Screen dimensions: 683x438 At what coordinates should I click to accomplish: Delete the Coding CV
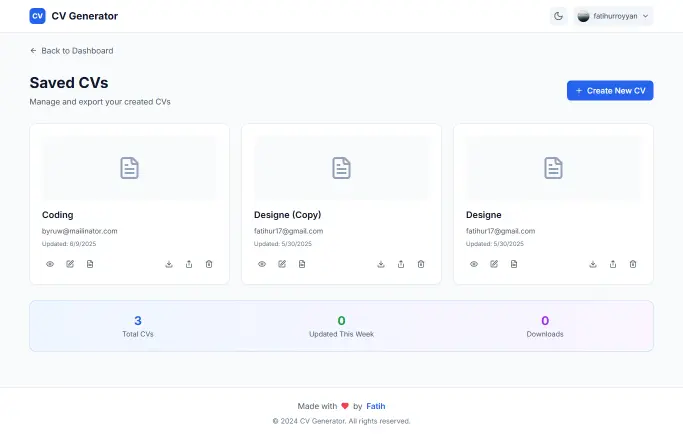coord(209,264)
